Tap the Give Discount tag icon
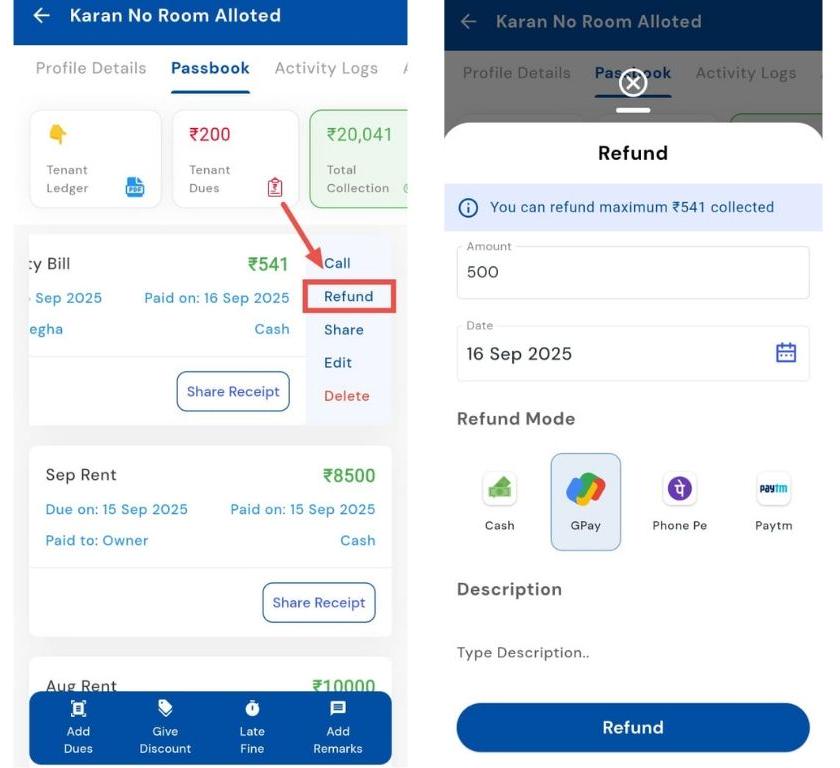The image size is (840, 768). (x=165, y=709)
